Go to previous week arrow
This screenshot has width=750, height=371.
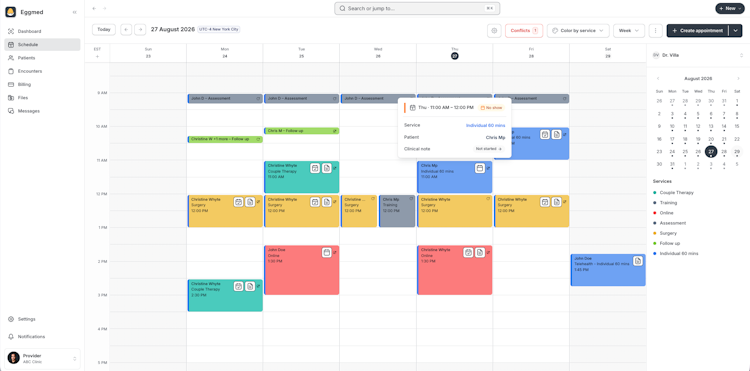click(x=126, y=30)
